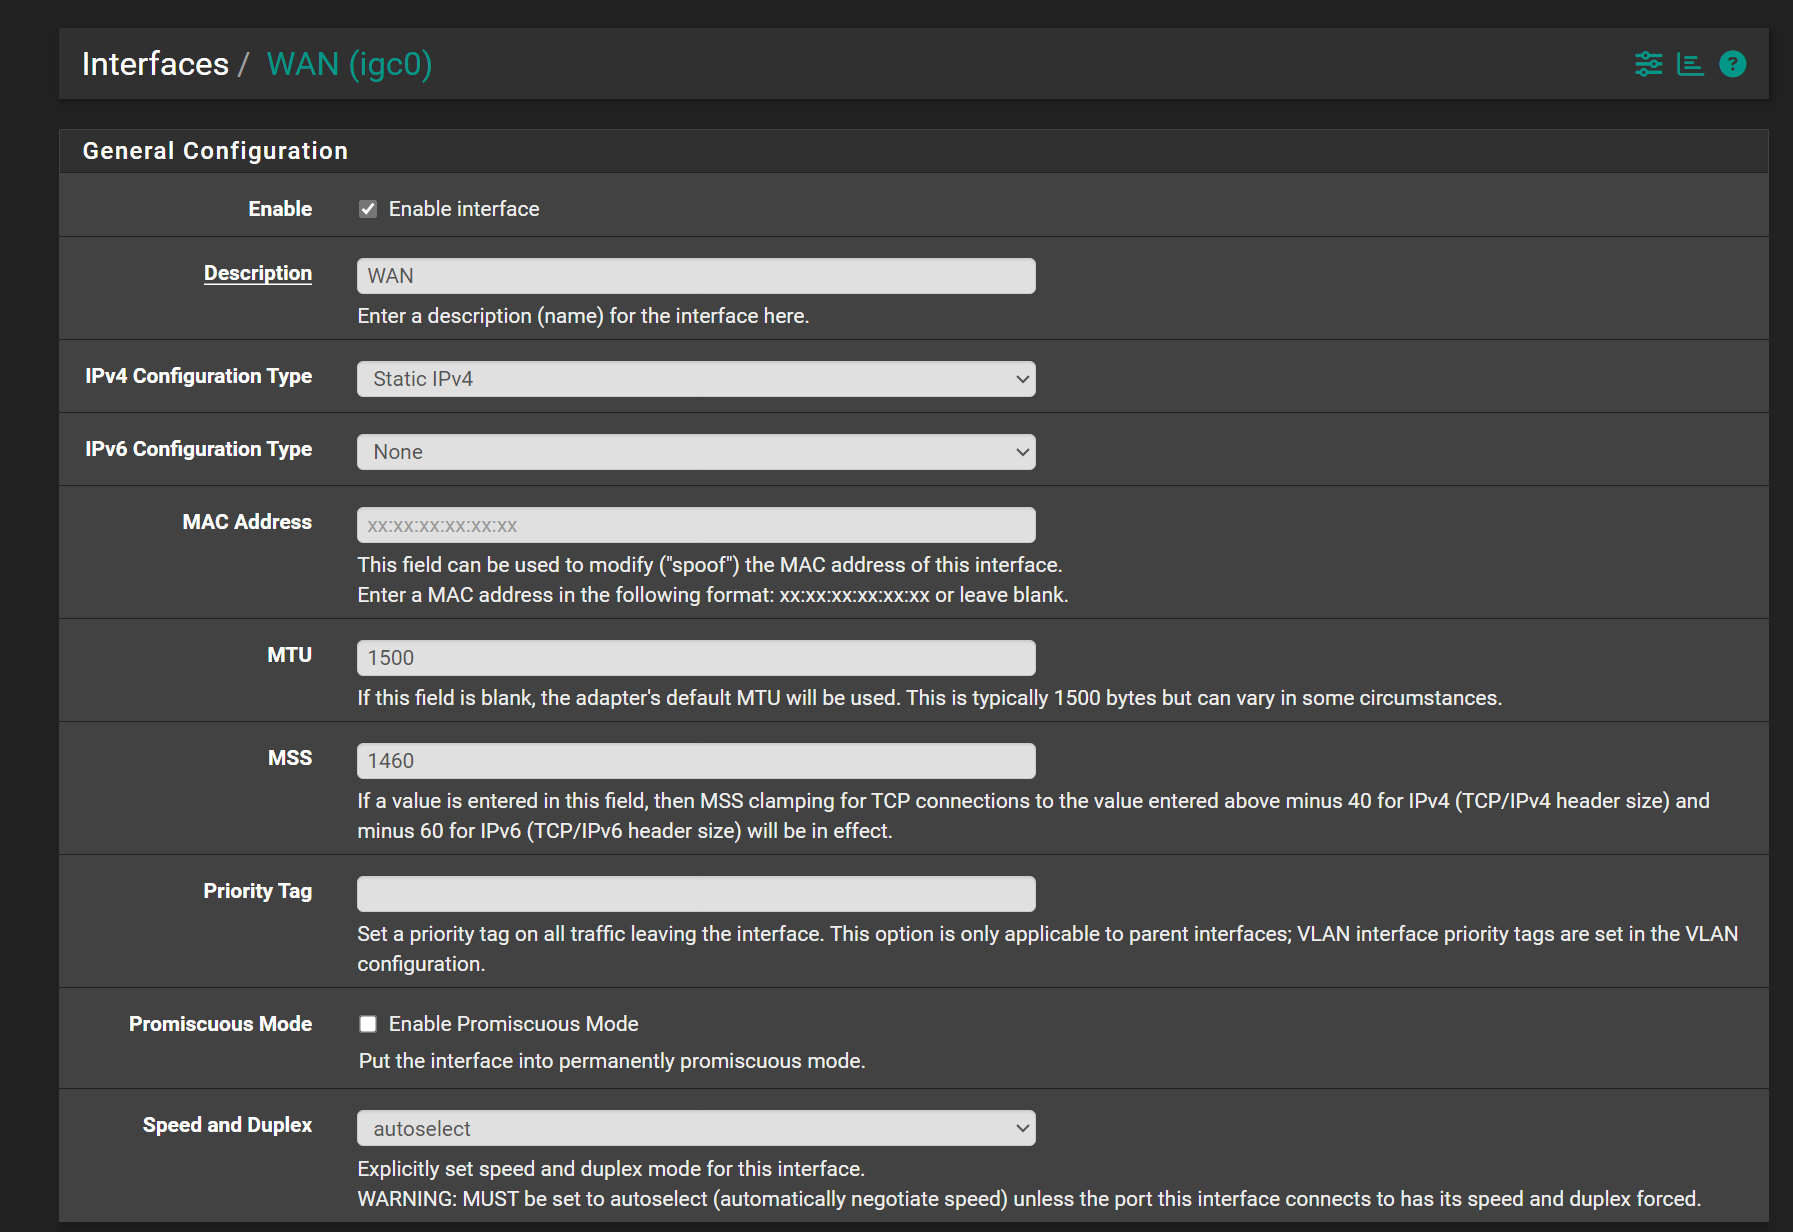Click the IPv4 Configuration Type label
Viewport: 1793px width, 1232px height.
pos(198,376)
